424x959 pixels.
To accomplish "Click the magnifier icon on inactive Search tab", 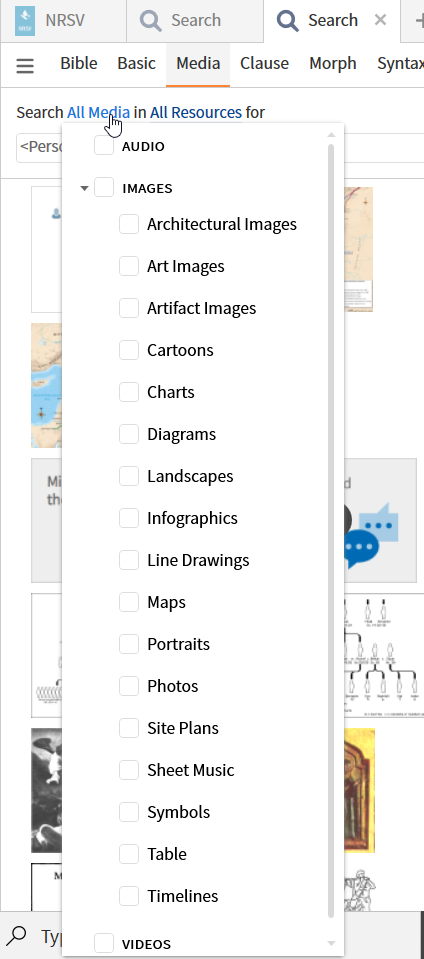I will 151,20.
